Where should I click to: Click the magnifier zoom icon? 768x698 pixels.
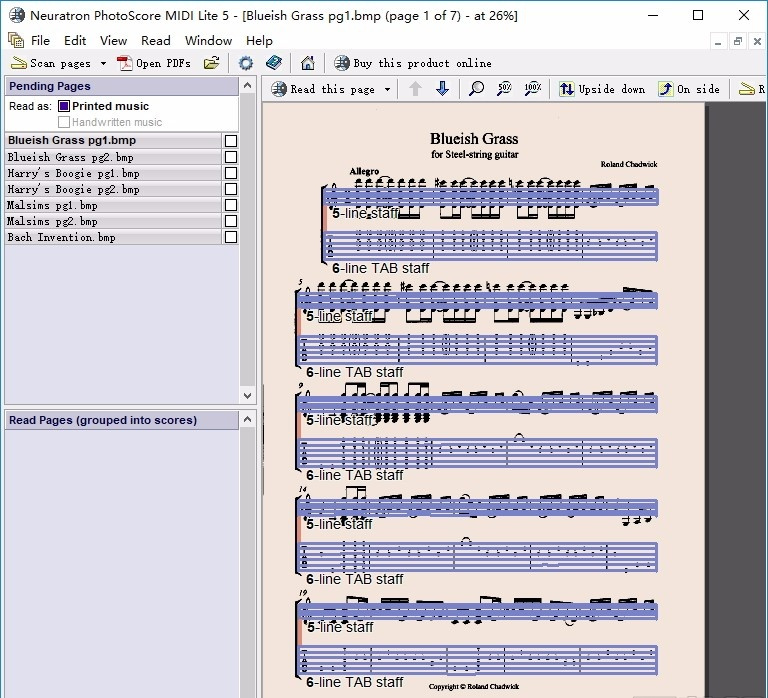point(477,89)
